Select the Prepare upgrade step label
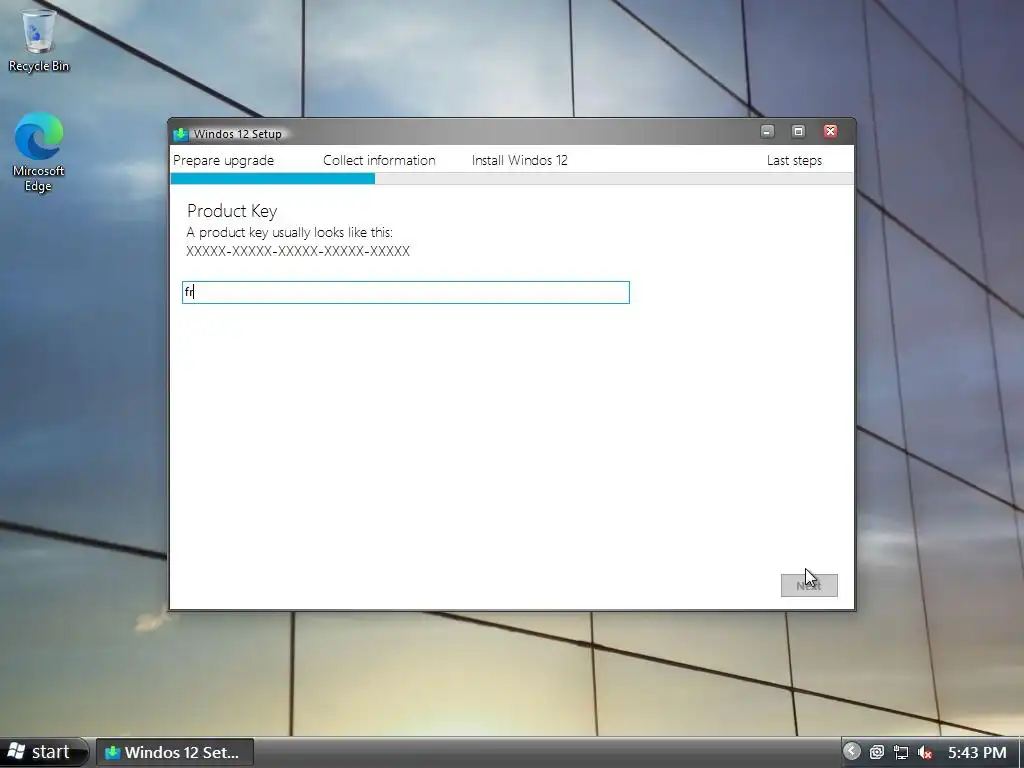This screenshot has height=768, width=1024. (223, 161)
